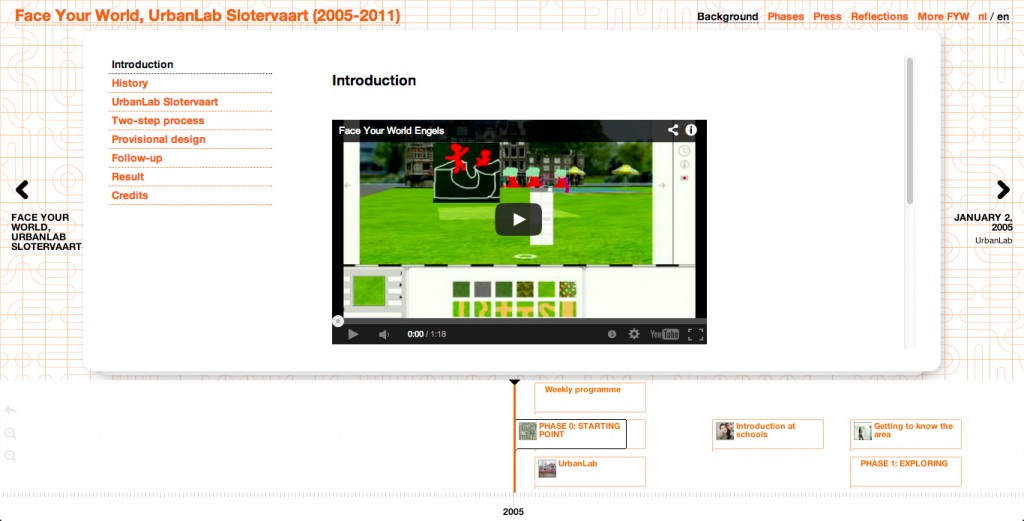Click the content panel scrollbar

click(910, 131)
